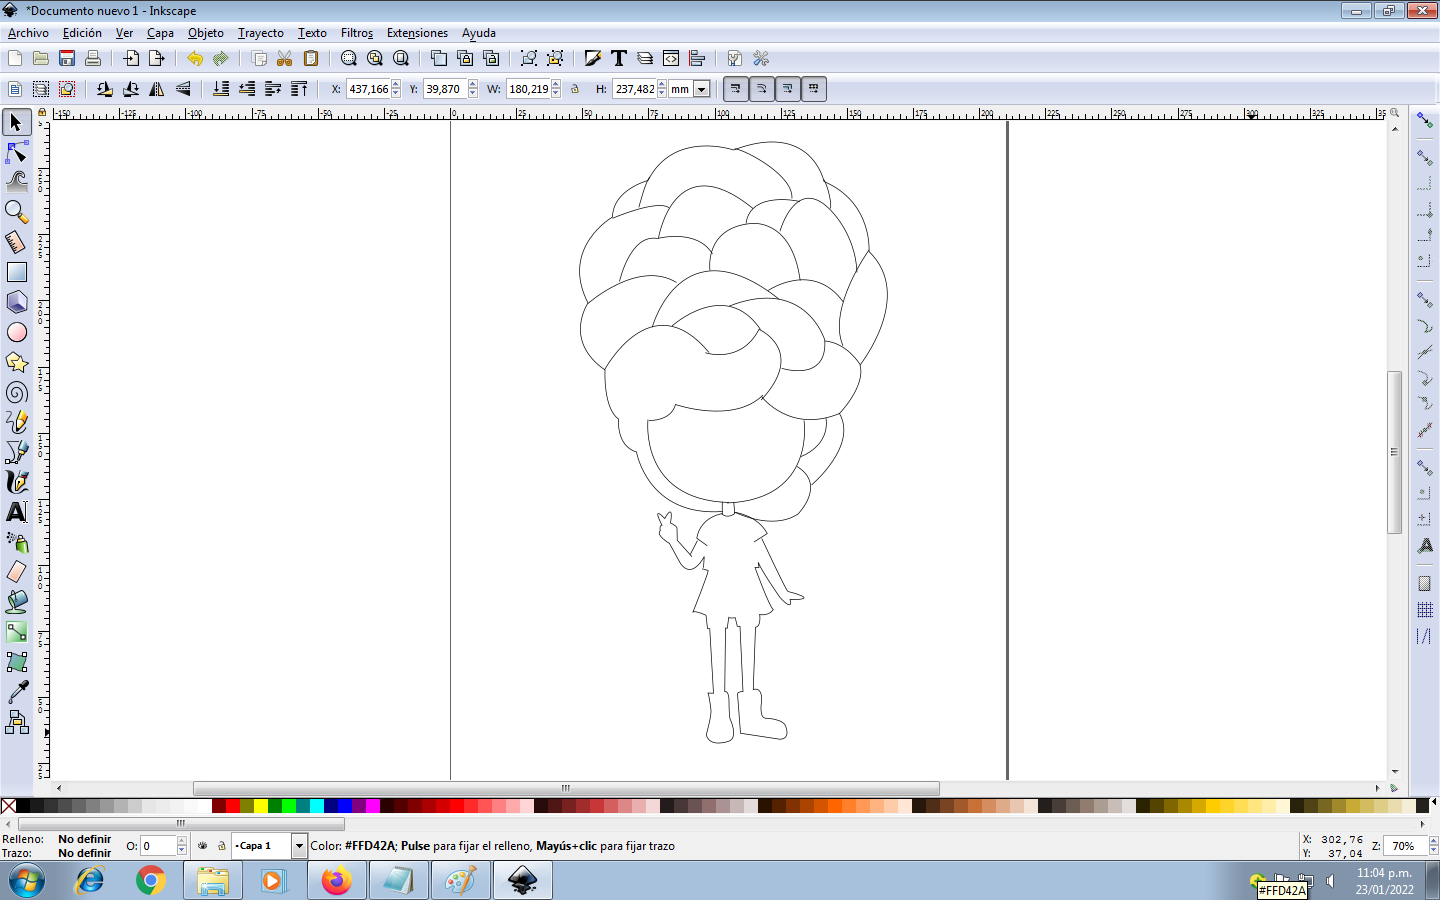Toggle Capa 1 layer lock

click(x=222, y=846)
